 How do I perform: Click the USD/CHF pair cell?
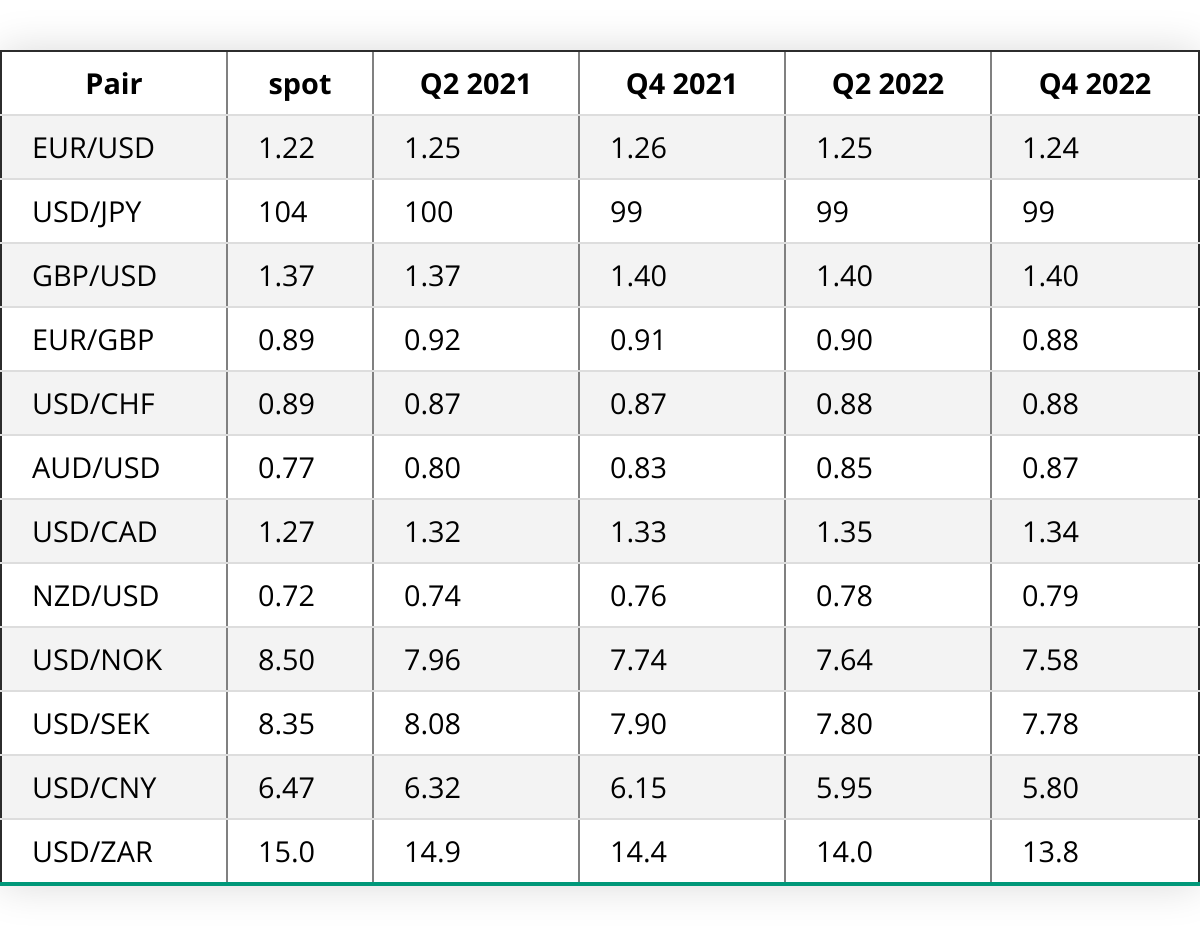tap(94, 403)
